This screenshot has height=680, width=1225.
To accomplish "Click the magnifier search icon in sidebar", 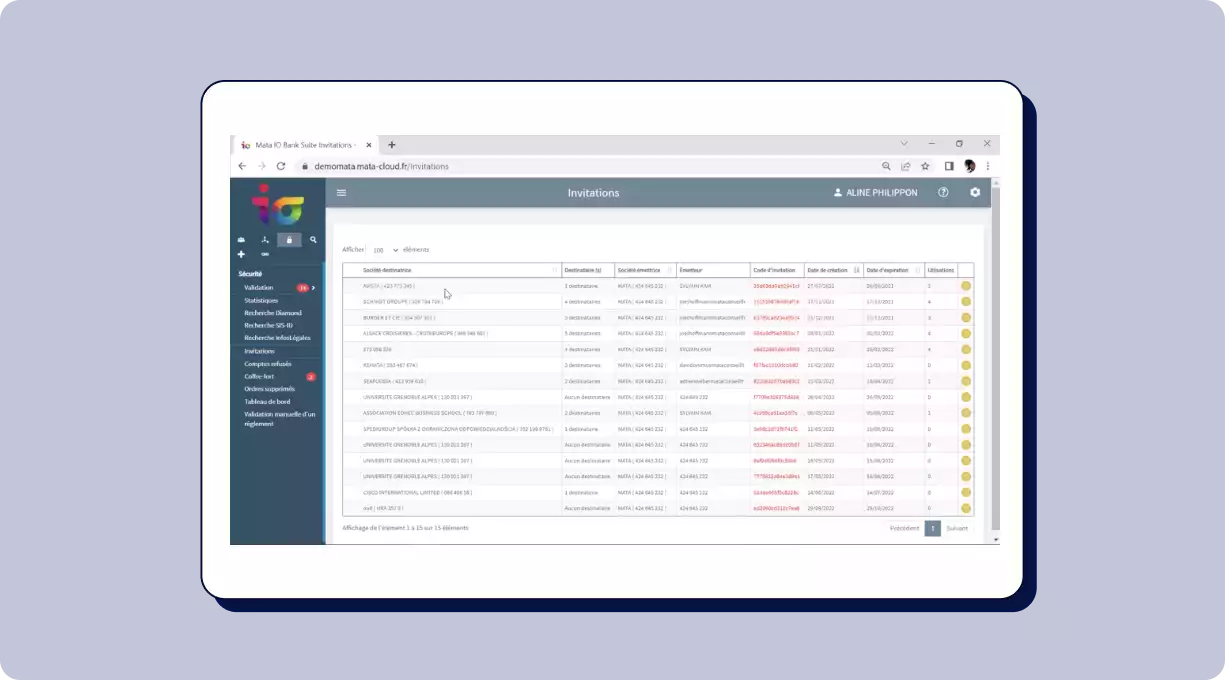I will click(313, 240).
